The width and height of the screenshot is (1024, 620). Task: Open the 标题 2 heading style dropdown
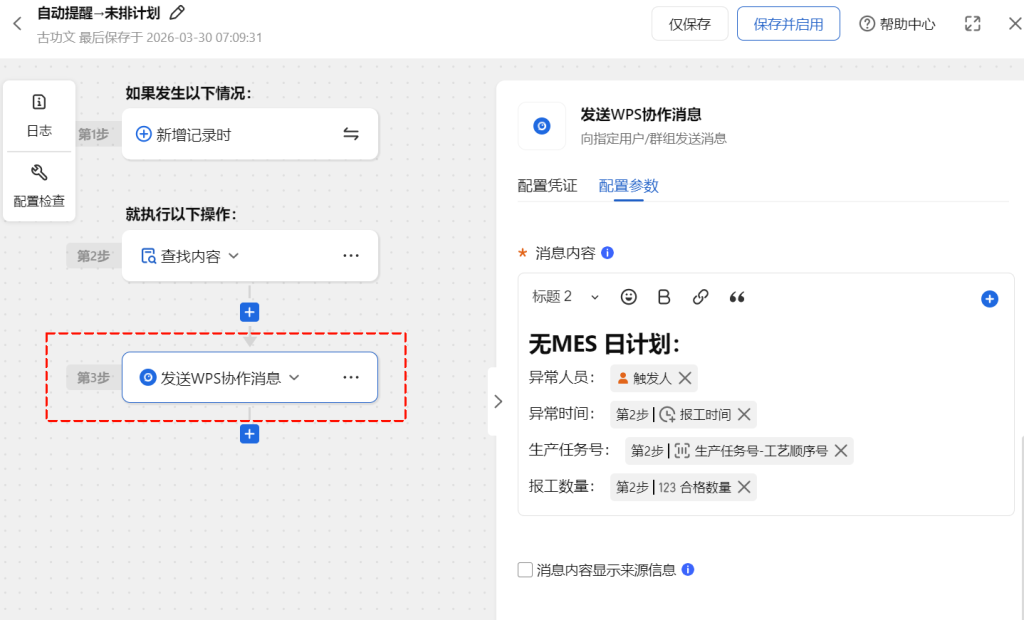tap(566, 297)
